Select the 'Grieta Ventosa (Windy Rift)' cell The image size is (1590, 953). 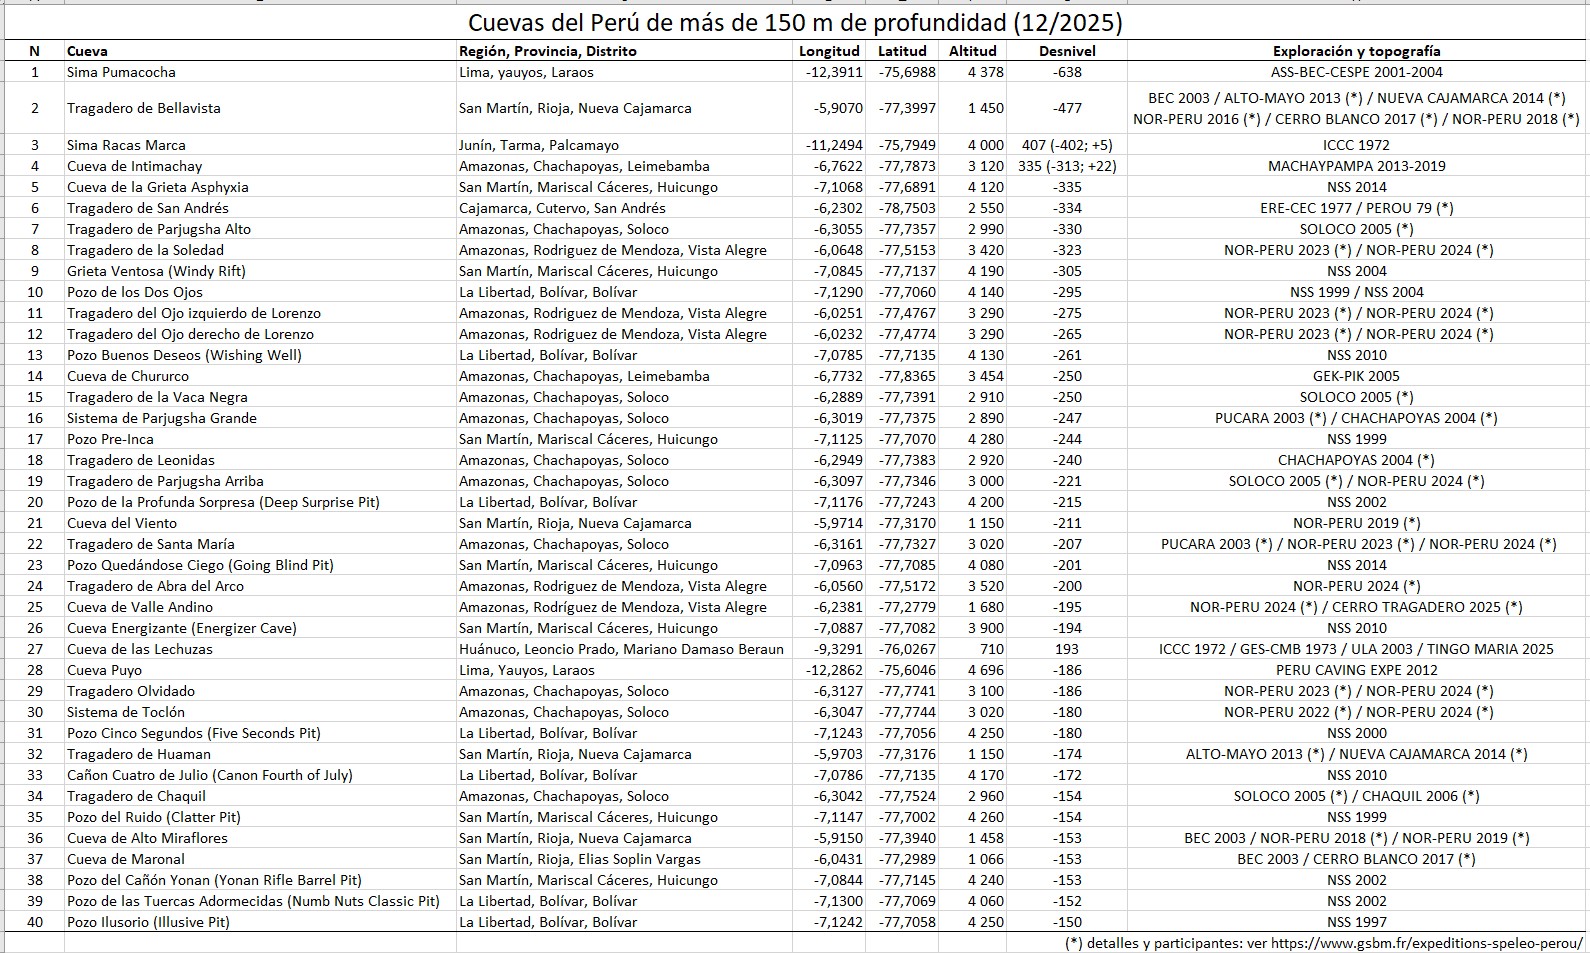click(156, 271)
